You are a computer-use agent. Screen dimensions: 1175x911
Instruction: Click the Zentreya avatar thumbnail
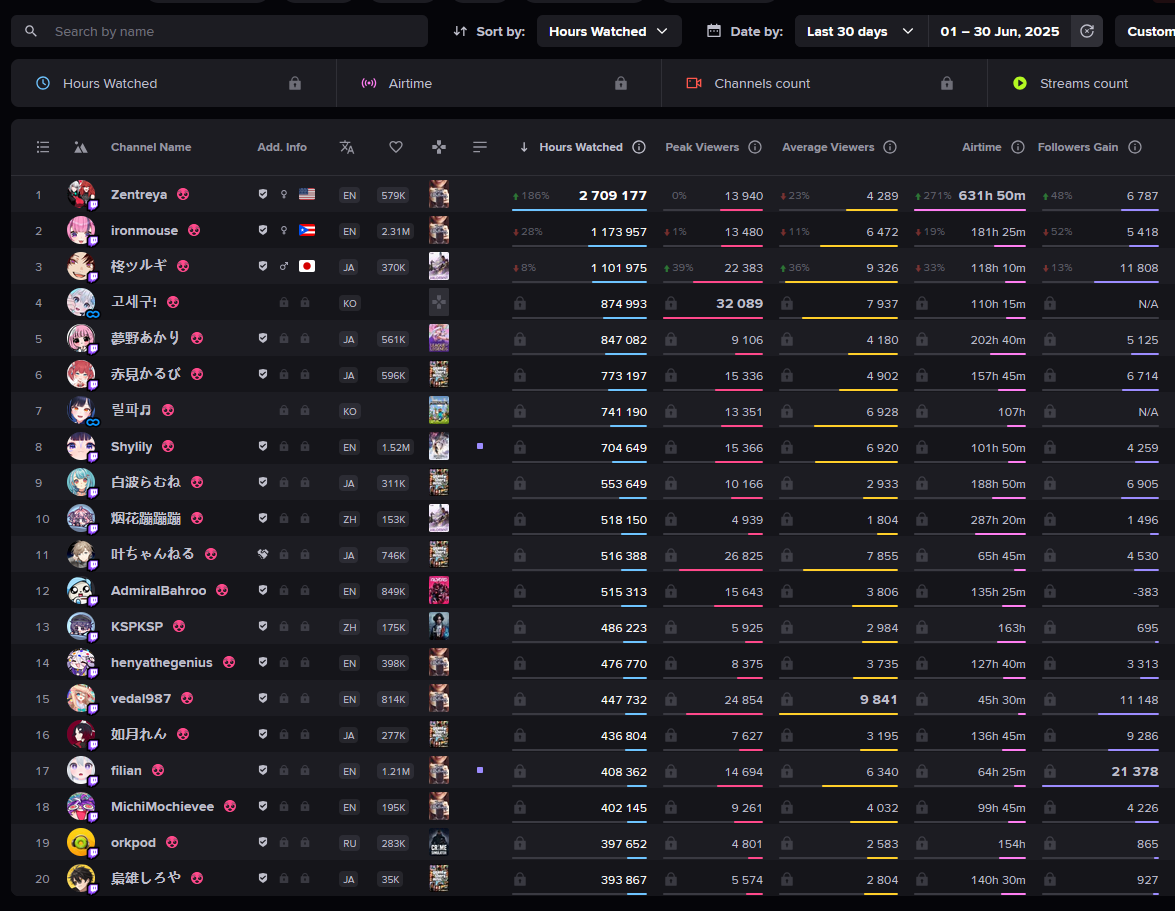coord(81,194)
